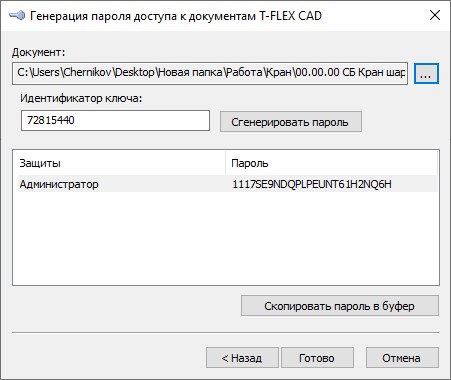
Task: Generate password with Сгенерировать пароль button
Action: point(291,122)
